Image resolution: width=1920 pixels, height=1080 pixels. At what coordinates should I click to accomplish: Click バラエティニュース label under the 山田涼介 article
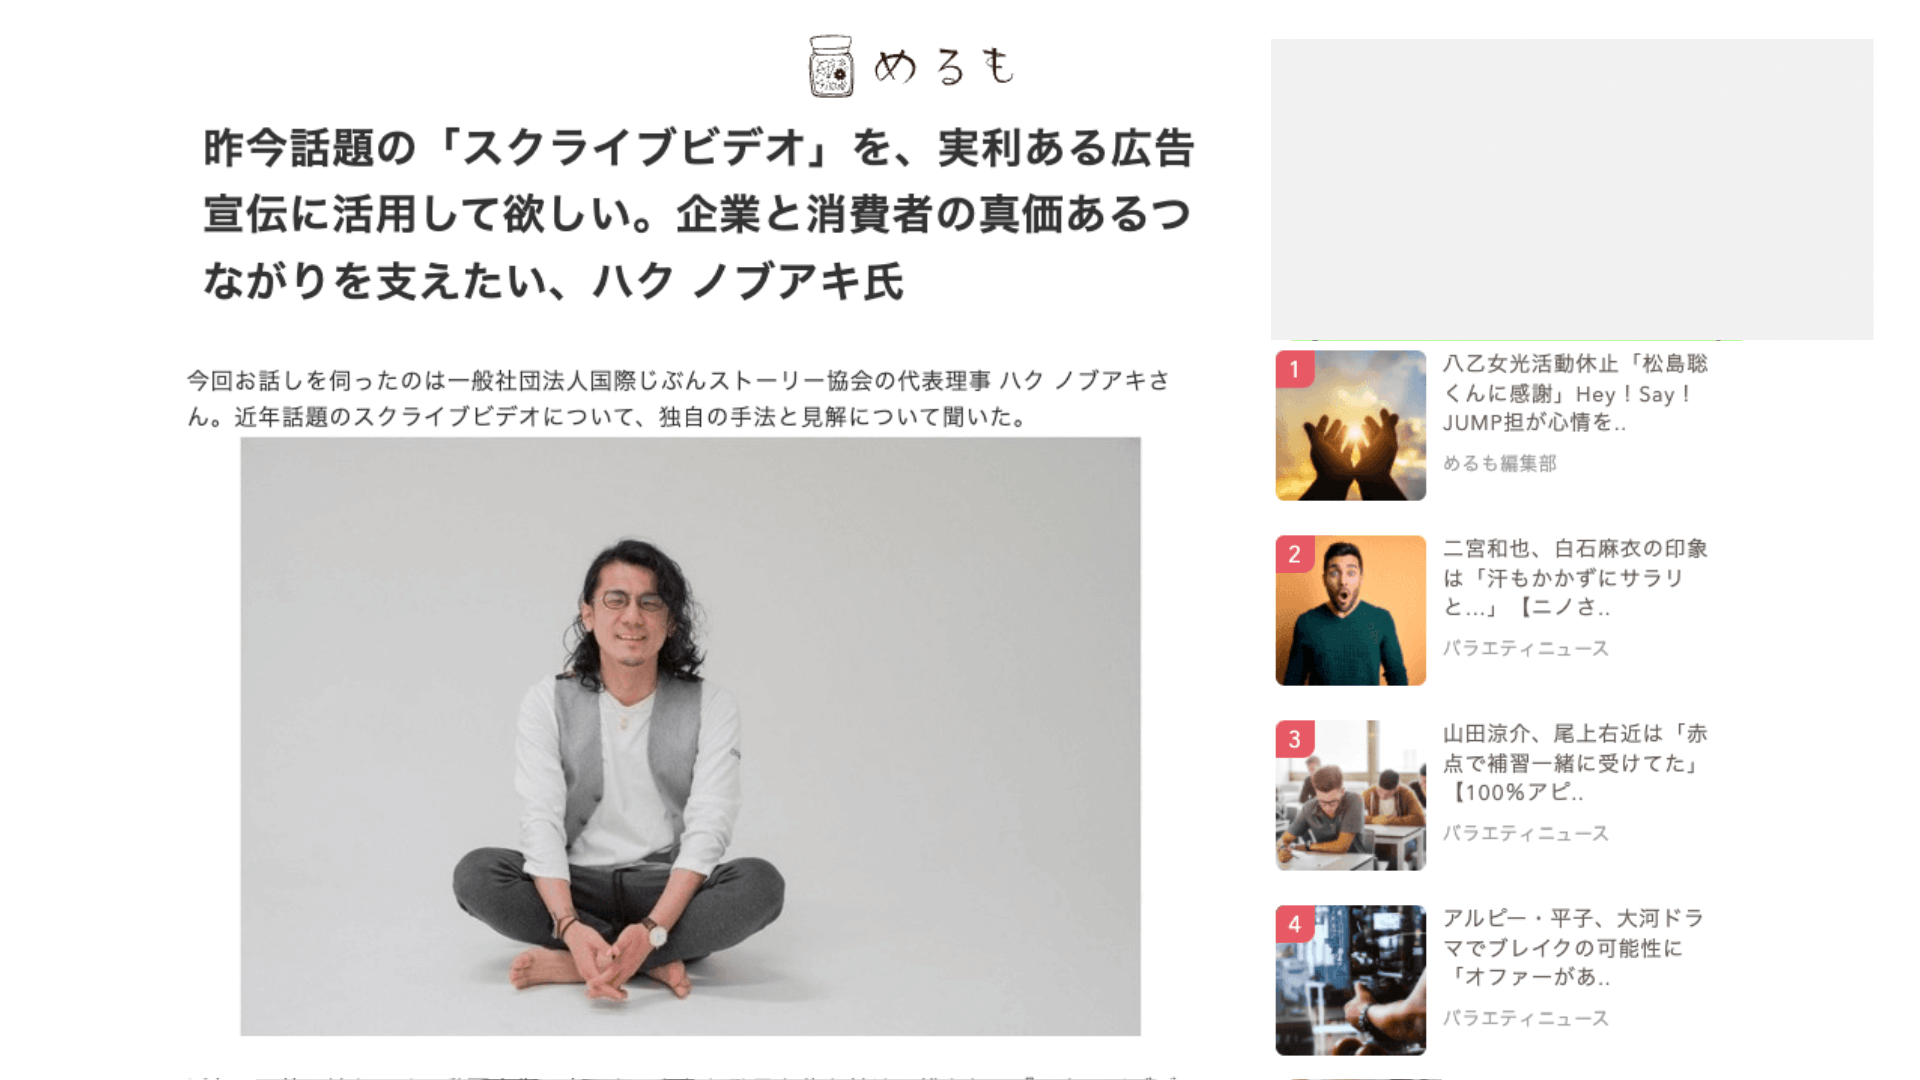click(1525, 833)
